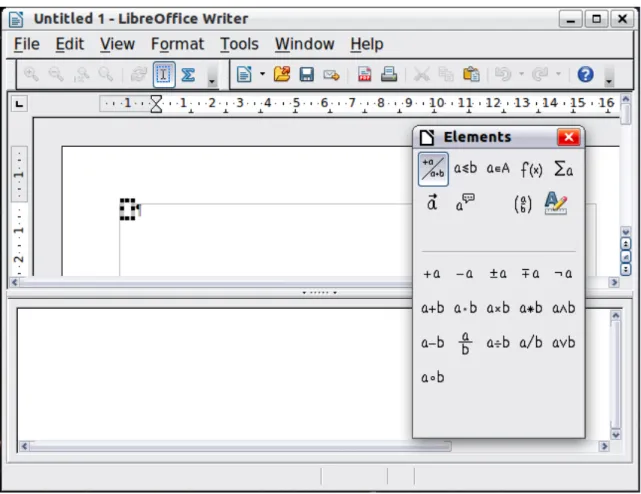The image size is (641, 494).
Task: Toggle the Formula Cursor button
Action: point(164,74)
